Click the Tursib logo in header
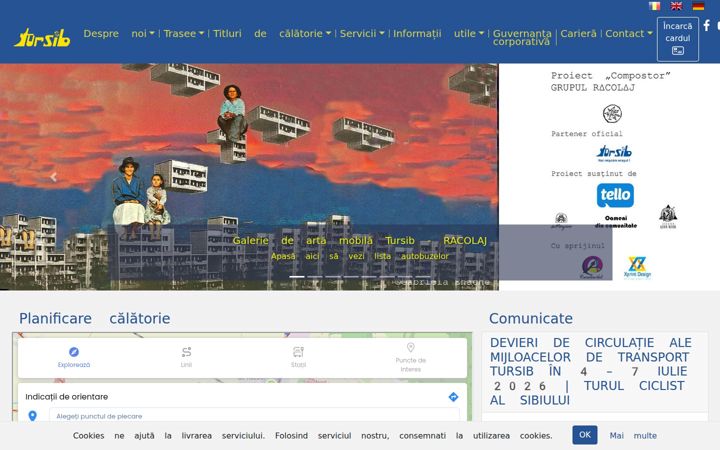 point(42,38)
